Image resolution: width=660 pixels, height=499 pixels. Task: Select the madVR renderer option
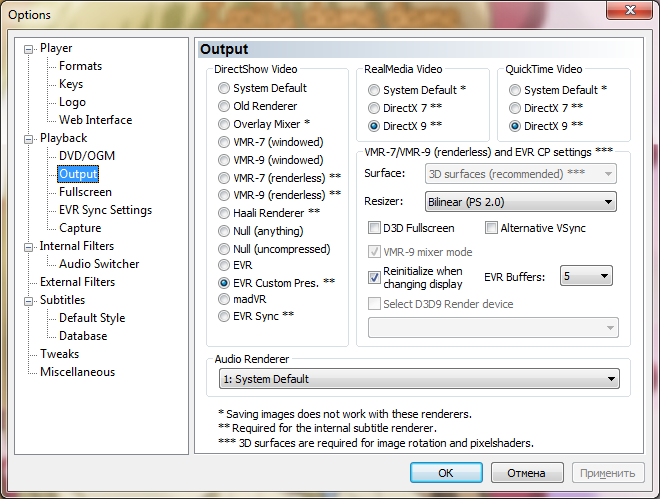click(225, 300)
